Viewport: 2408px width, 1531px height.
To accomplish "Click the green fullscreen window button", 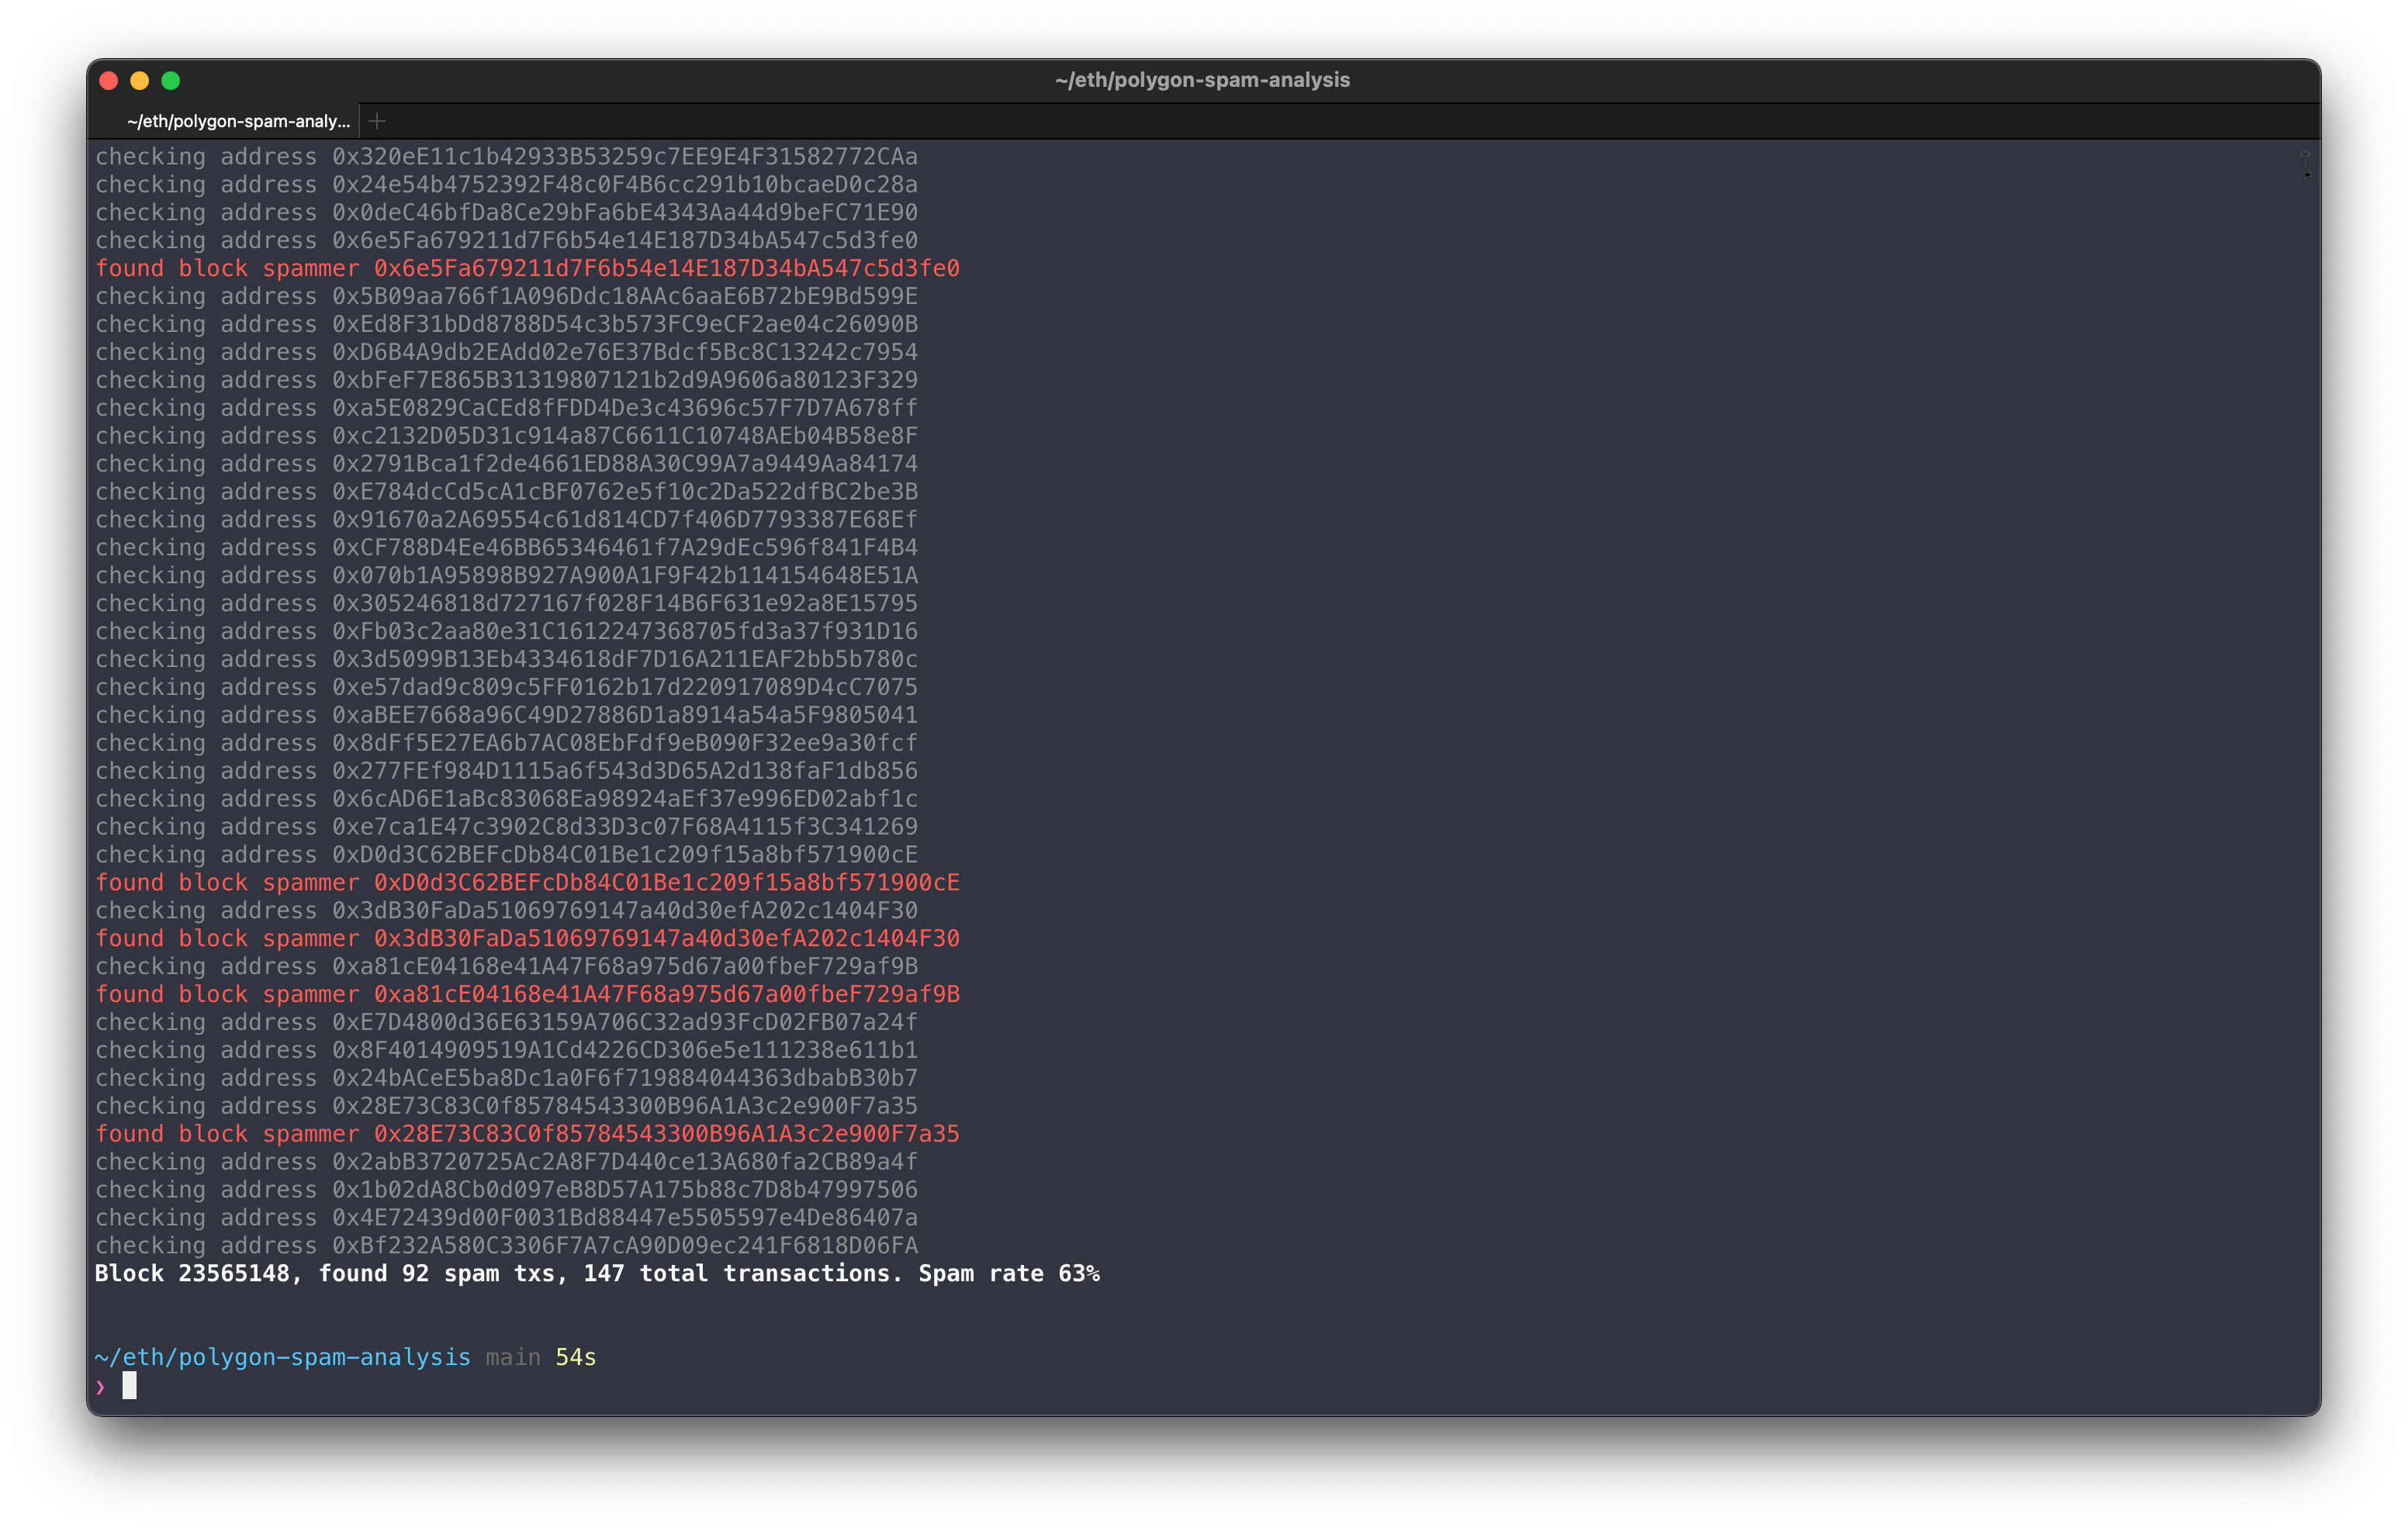I will [171, 80].
